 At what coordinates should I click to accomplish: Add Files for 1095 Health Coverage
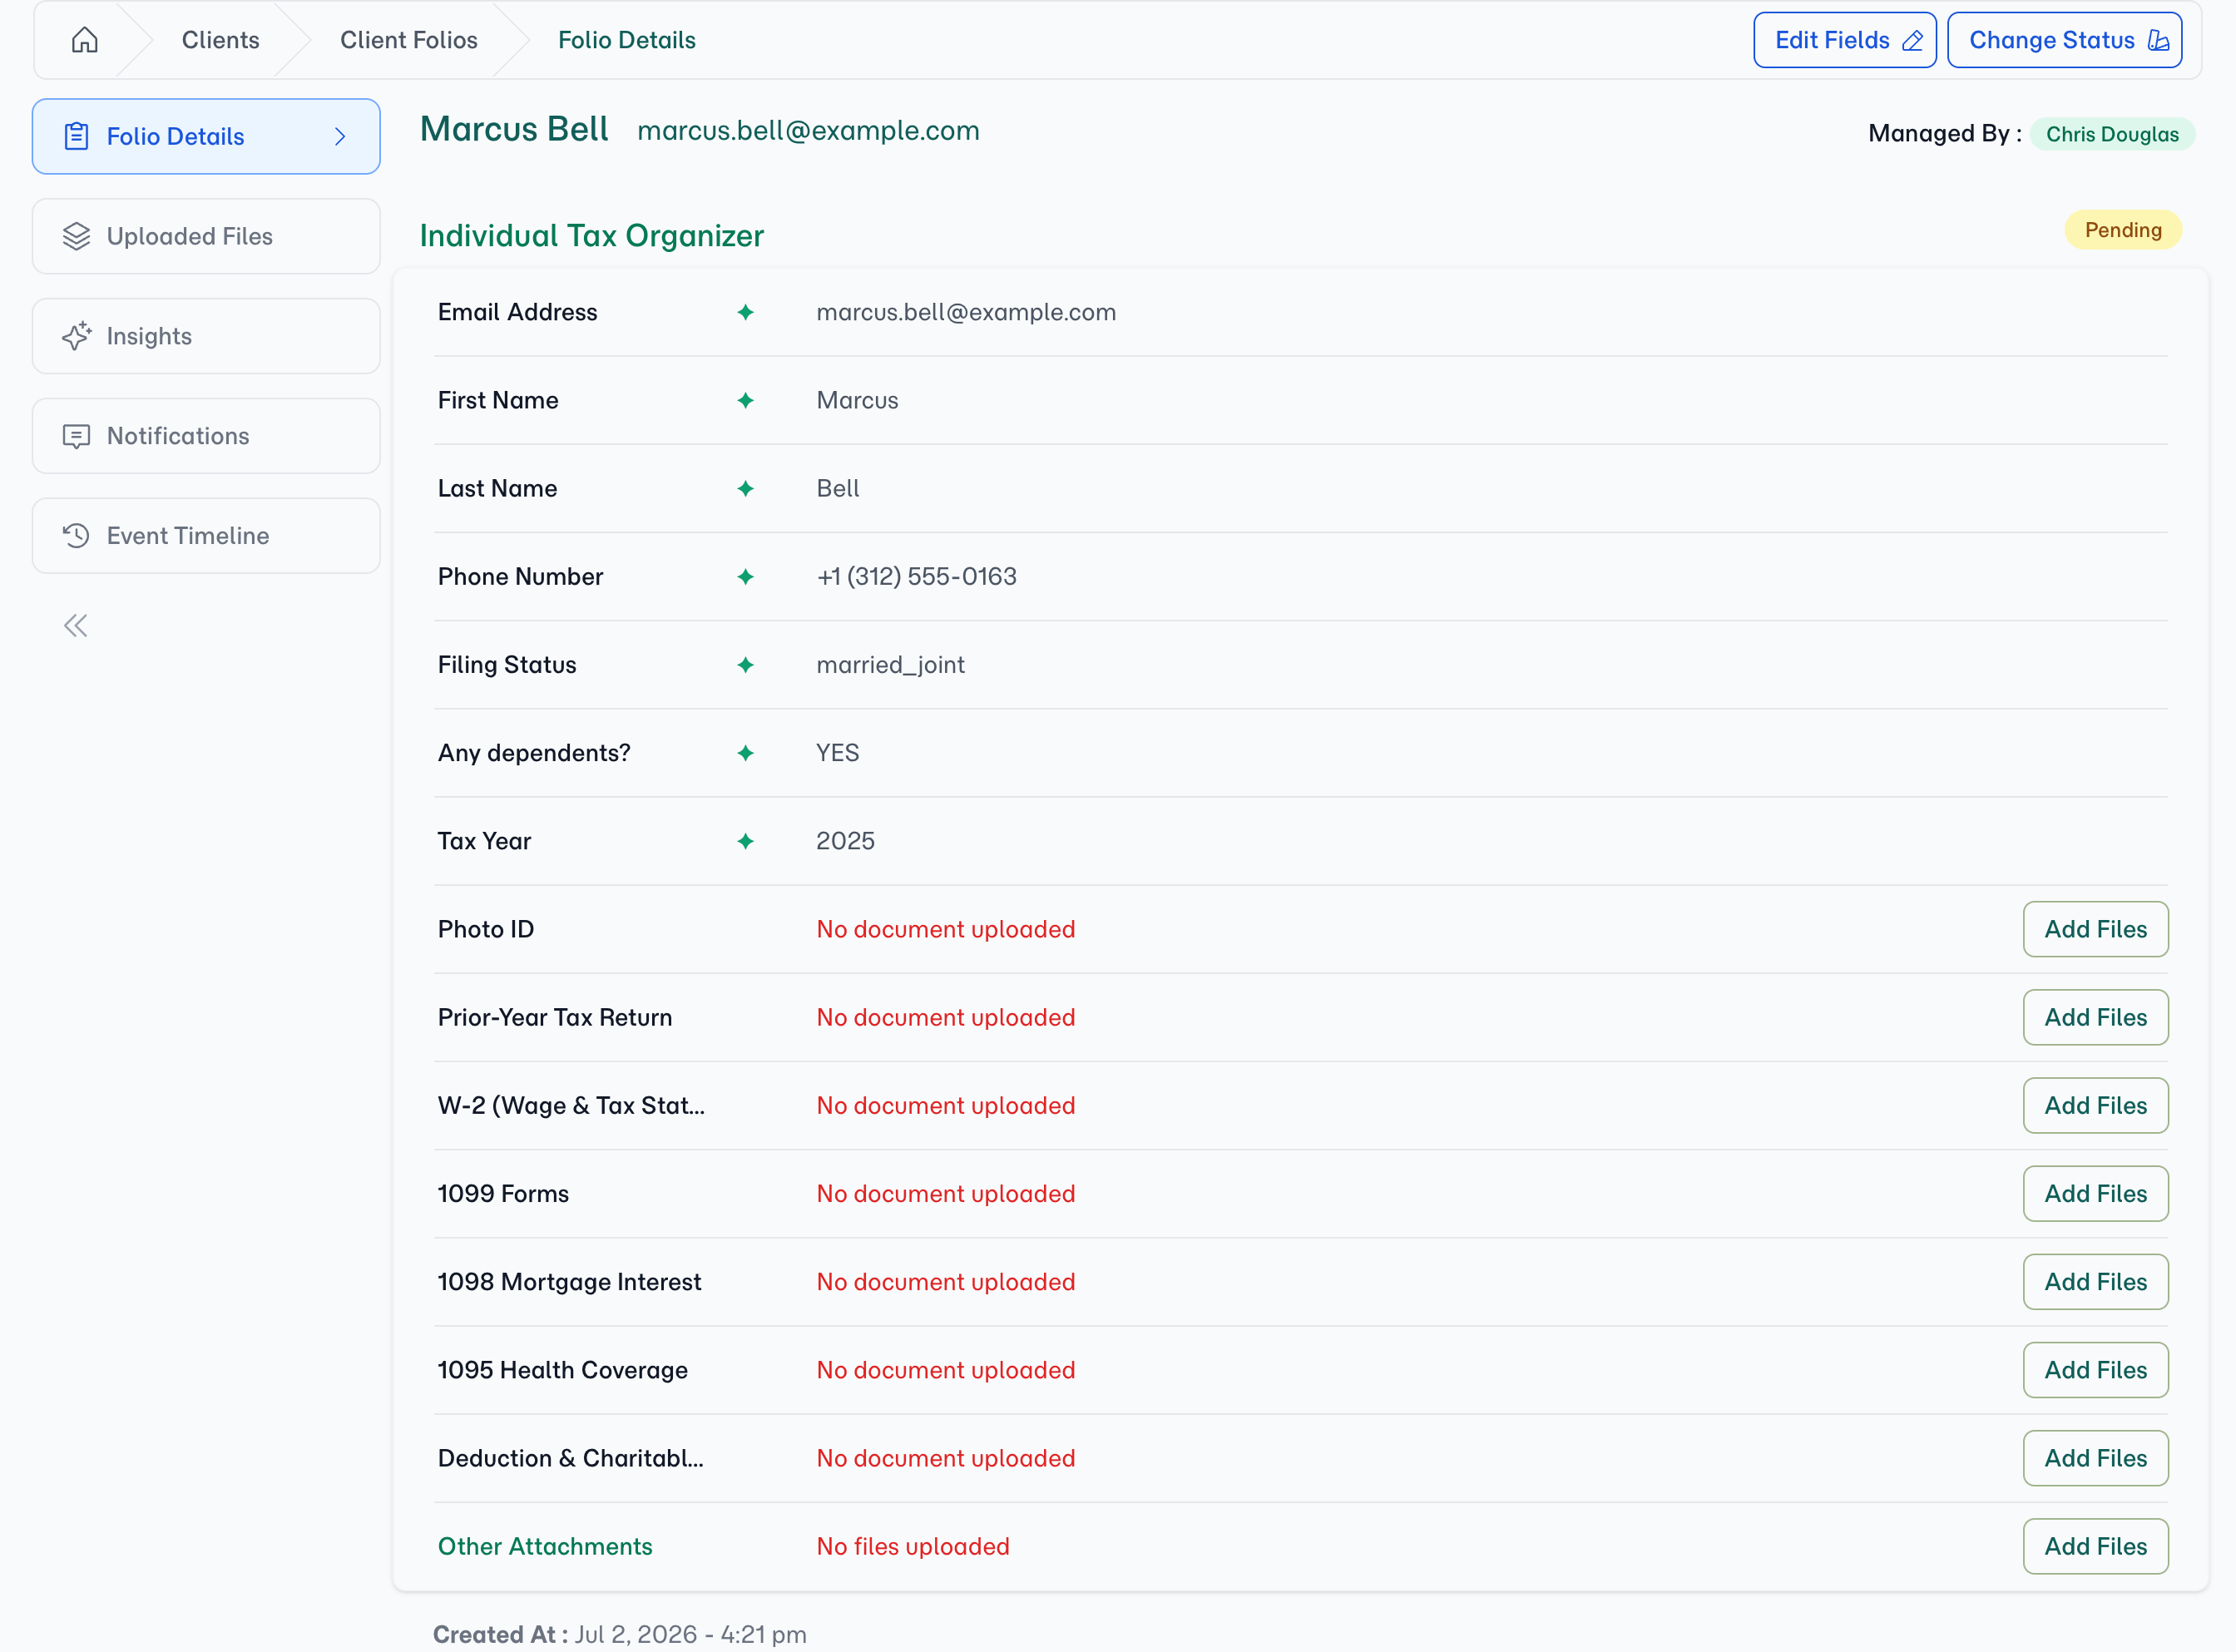[x=2095, y=1370]
